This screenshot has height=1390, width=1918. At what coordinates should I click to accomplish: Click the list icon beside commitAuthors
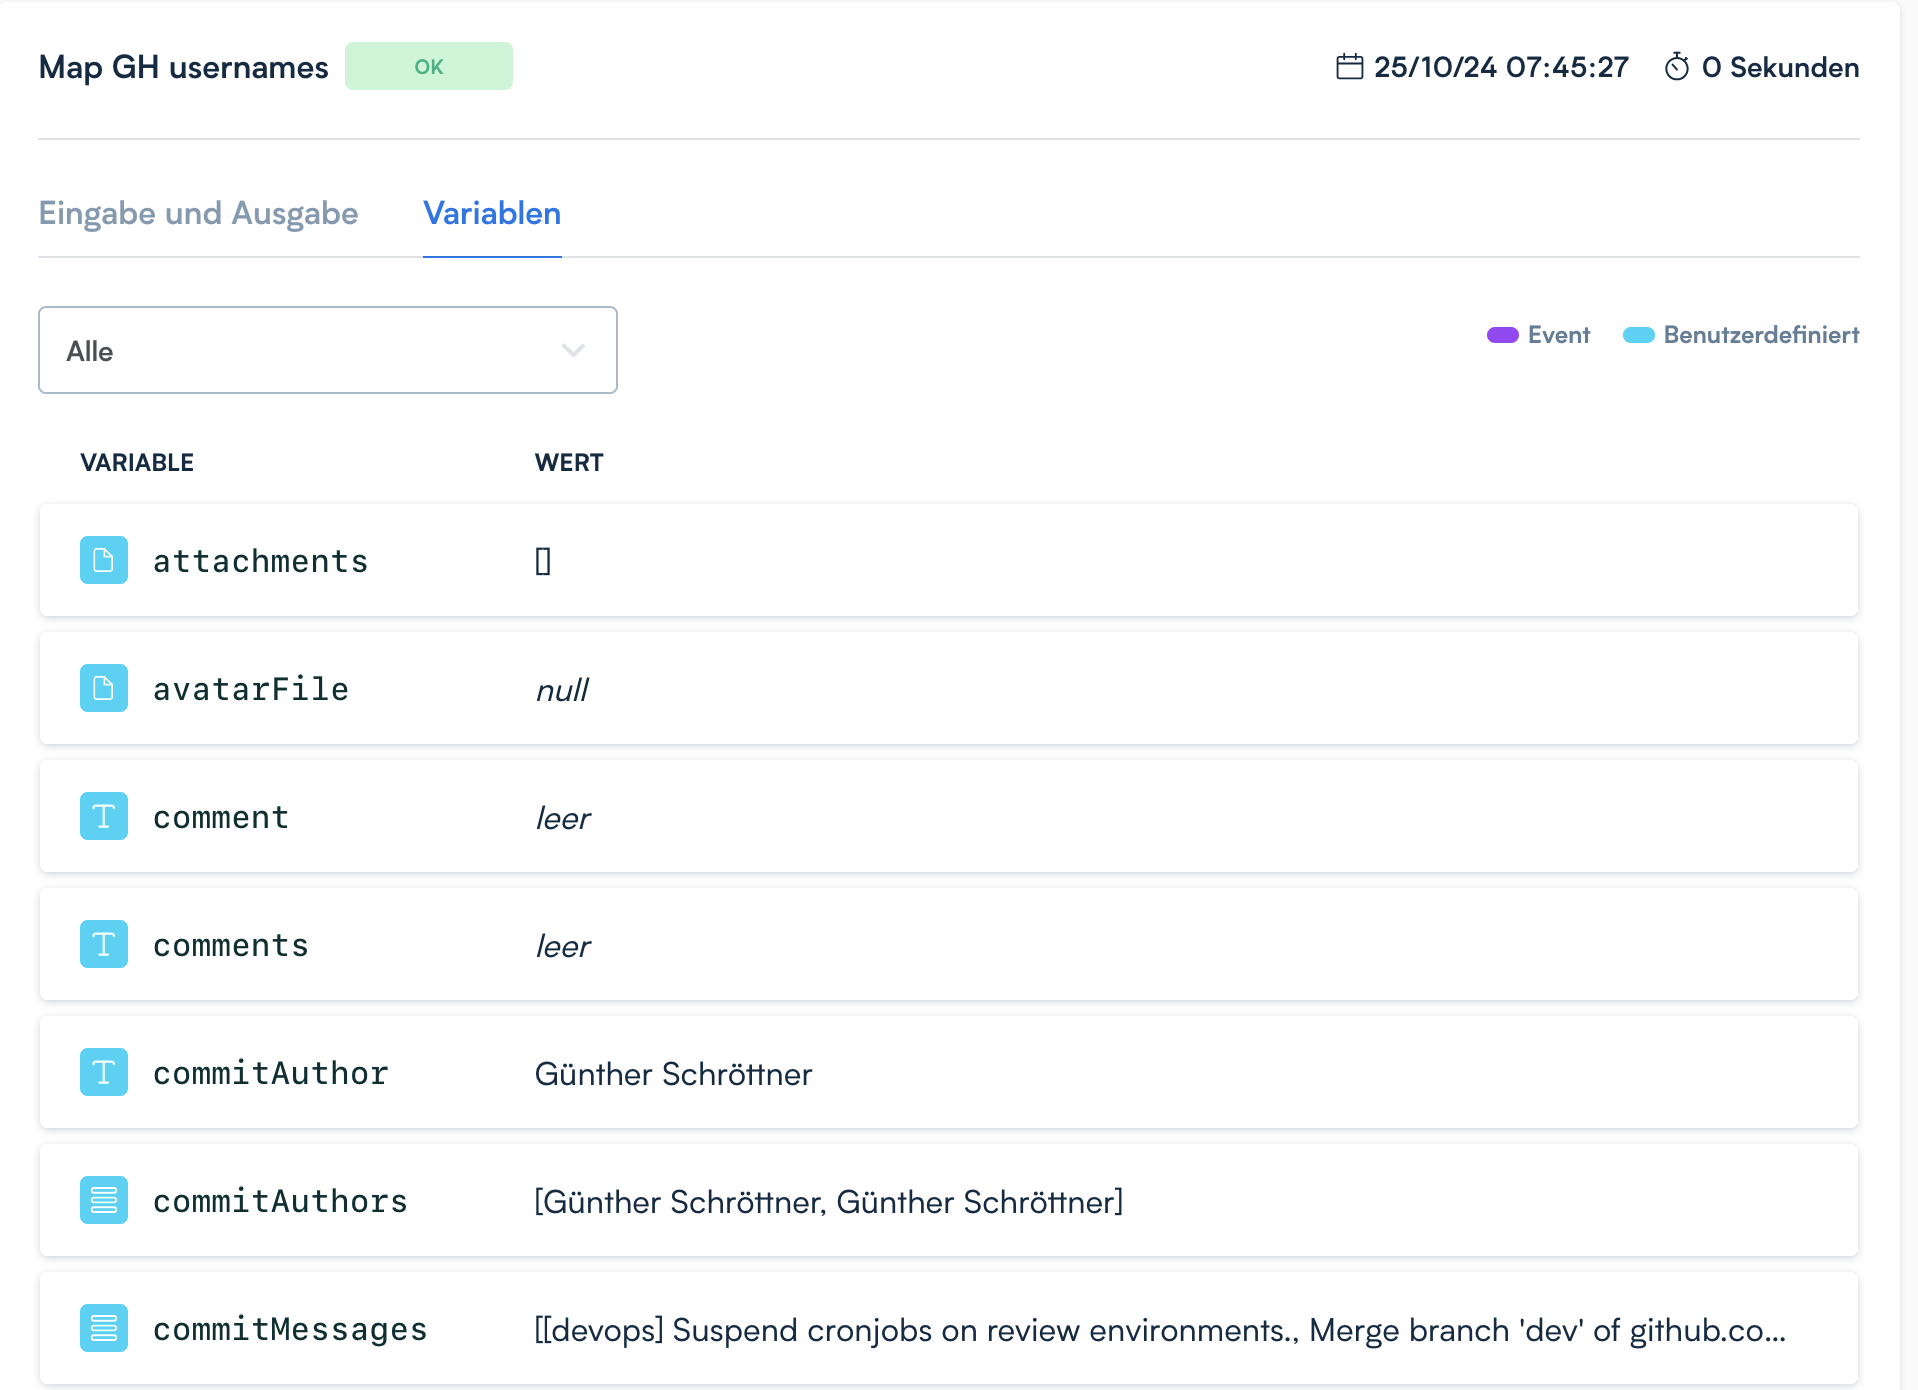click(104, 1200)
